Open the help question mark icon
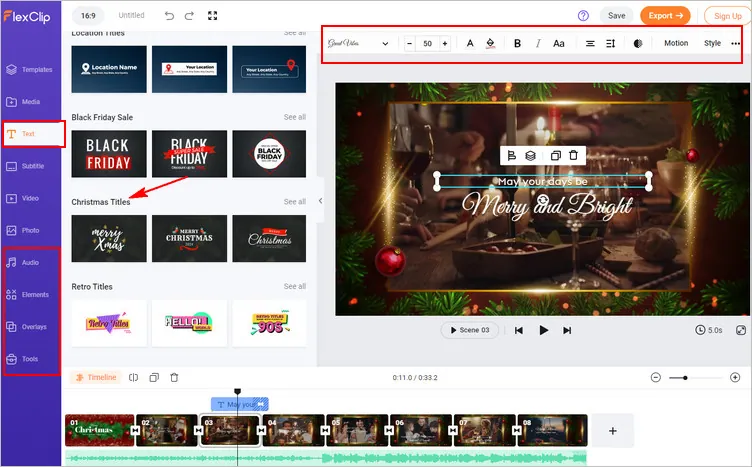The image size is (752, 467). 583,16
